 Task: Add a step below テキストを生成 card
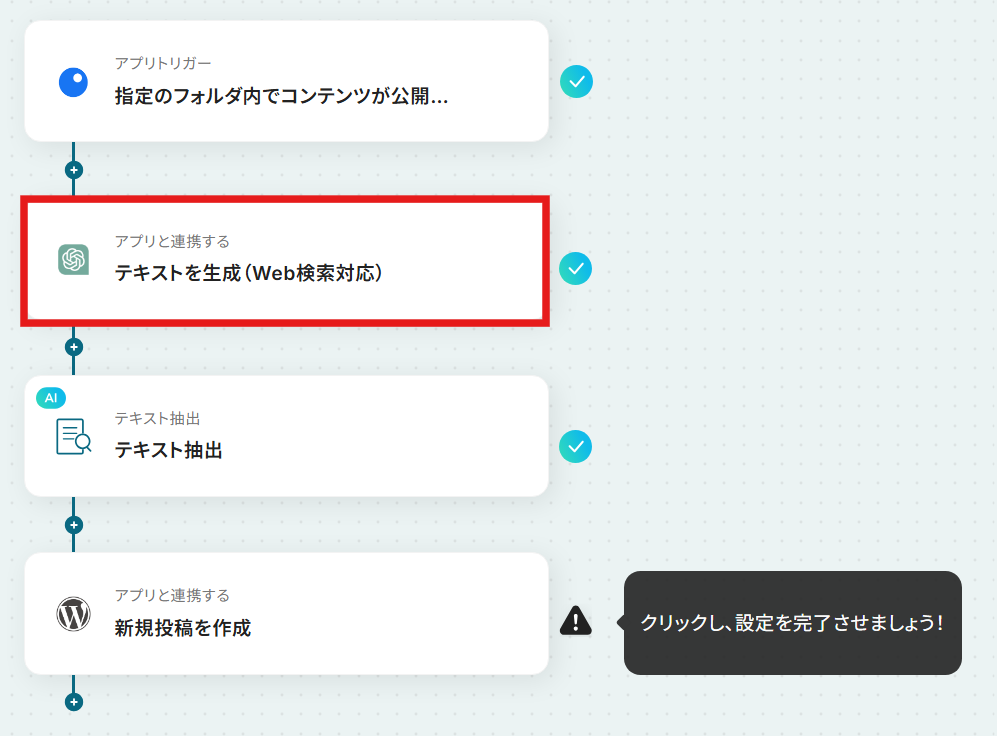(74, 347)
